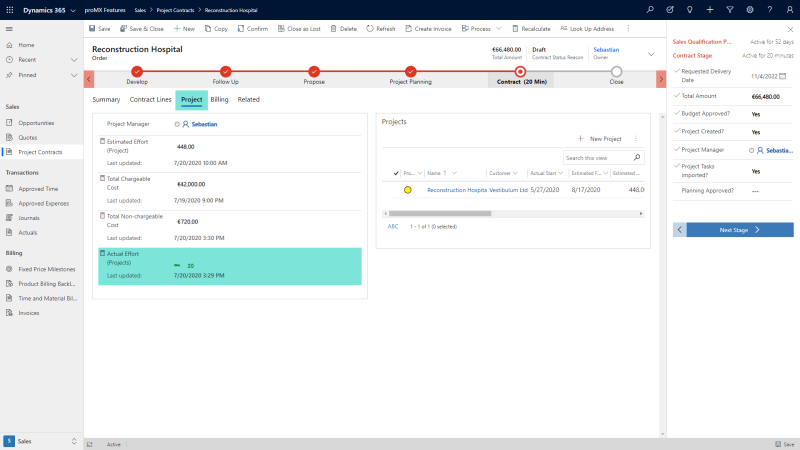Select the Contract stage circle
The image size is (800, 450).
coord(520,71)
